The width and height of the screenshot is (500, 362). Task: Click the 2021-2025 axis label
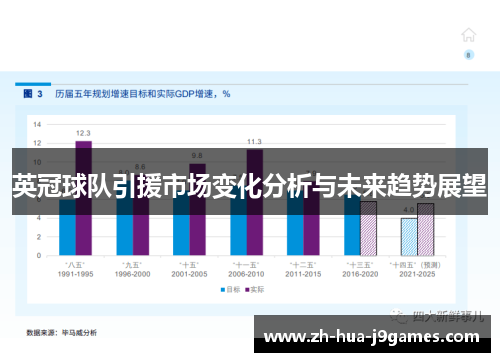click(417, 274)
